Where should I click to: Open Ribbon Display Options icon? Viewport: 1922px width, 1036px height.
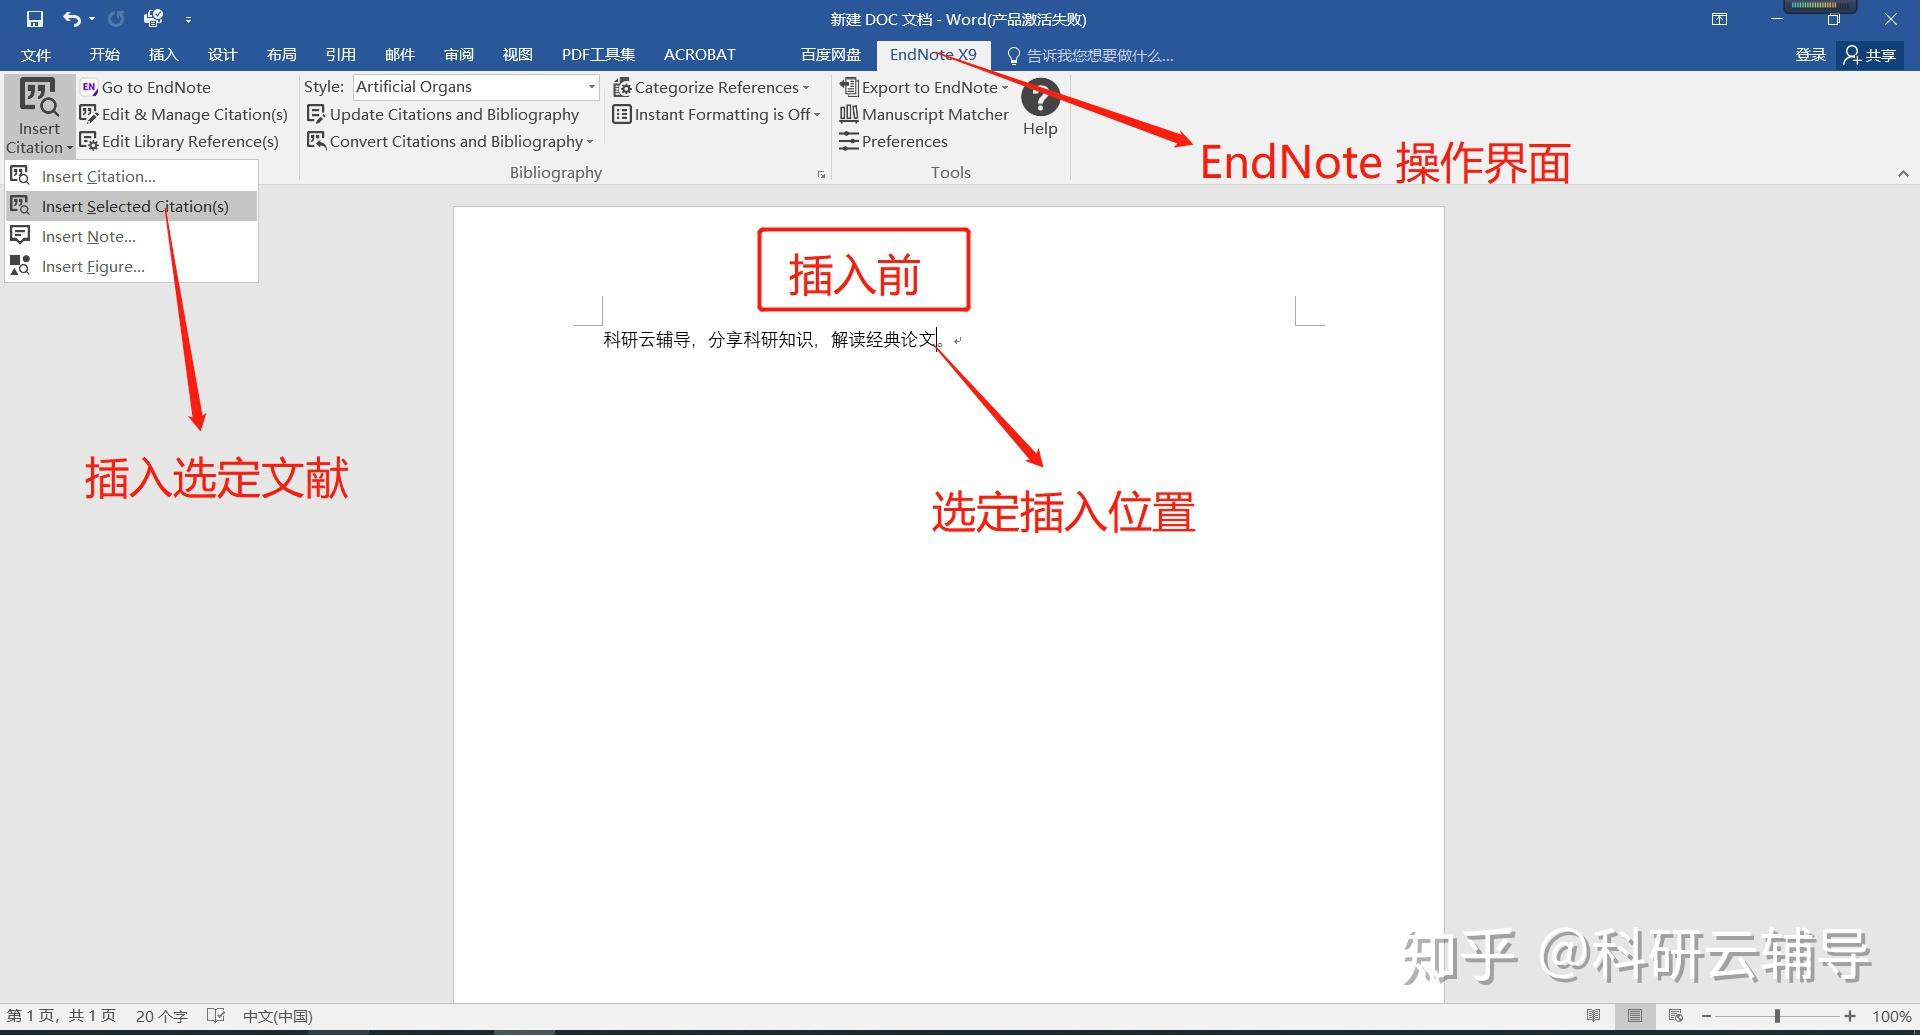point(1719,19)
